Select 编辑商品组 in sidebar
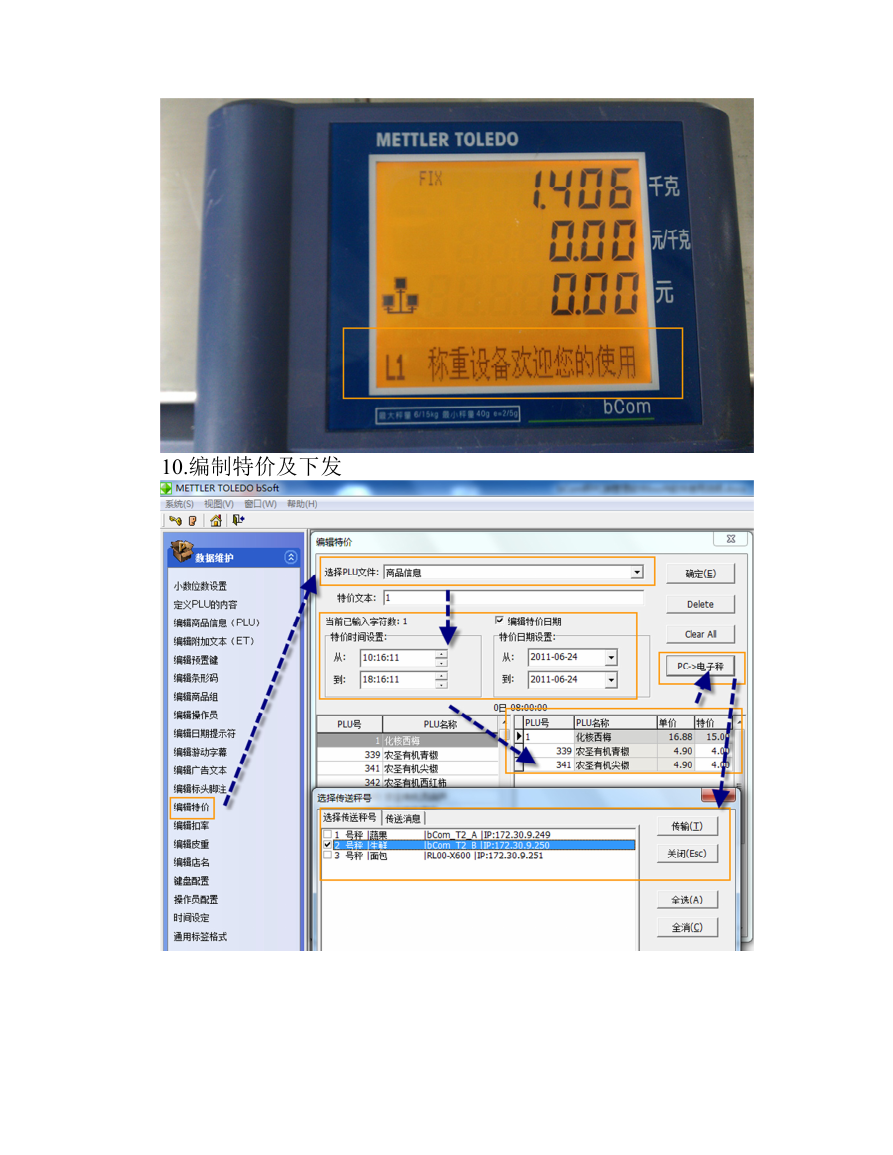 click(x=195, y=697)
